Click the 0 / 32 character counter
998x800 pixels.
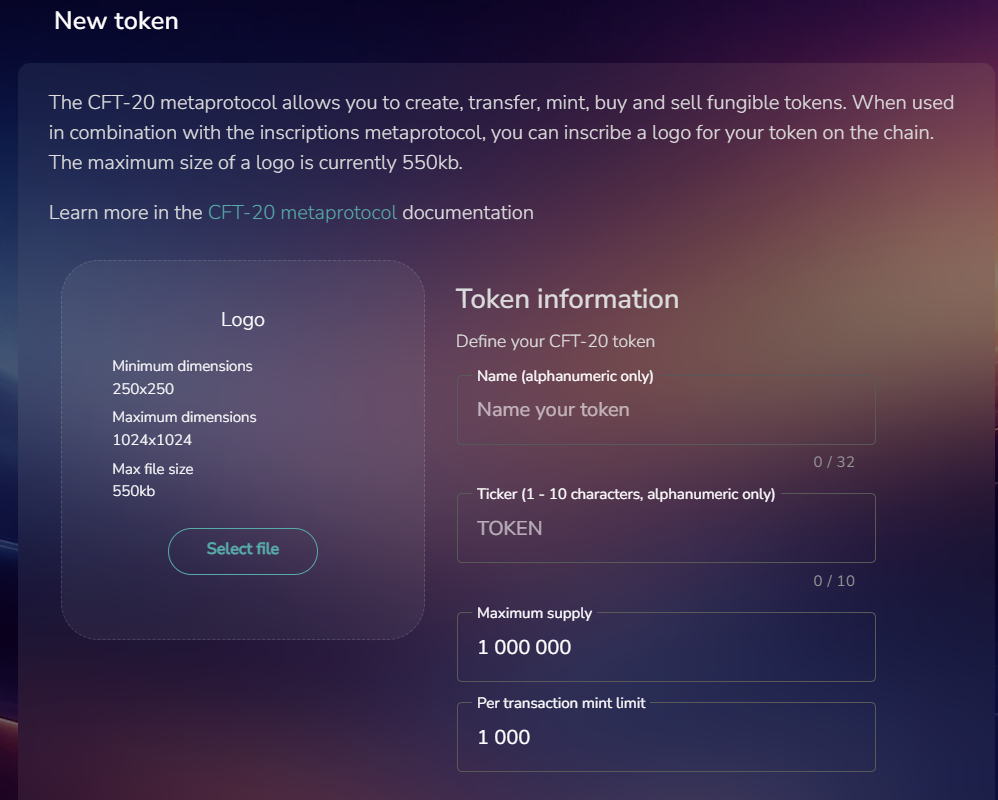(834, 462)
